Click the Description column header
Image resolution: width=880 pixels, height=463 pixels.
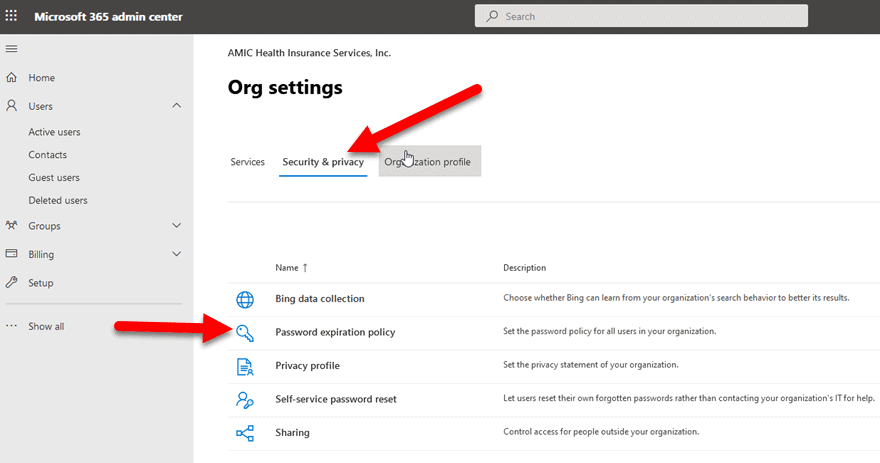[525, 268]
